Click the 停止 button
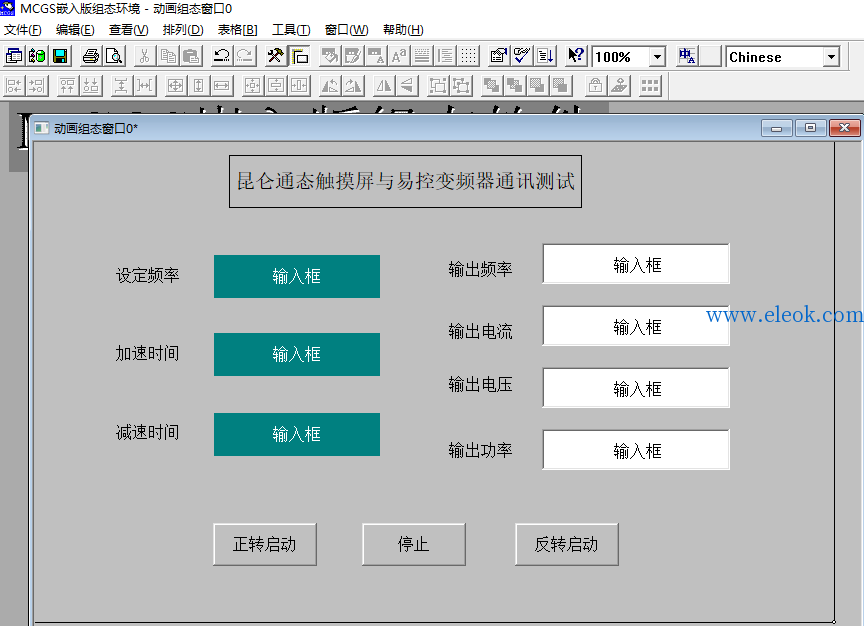 point(414,544)
